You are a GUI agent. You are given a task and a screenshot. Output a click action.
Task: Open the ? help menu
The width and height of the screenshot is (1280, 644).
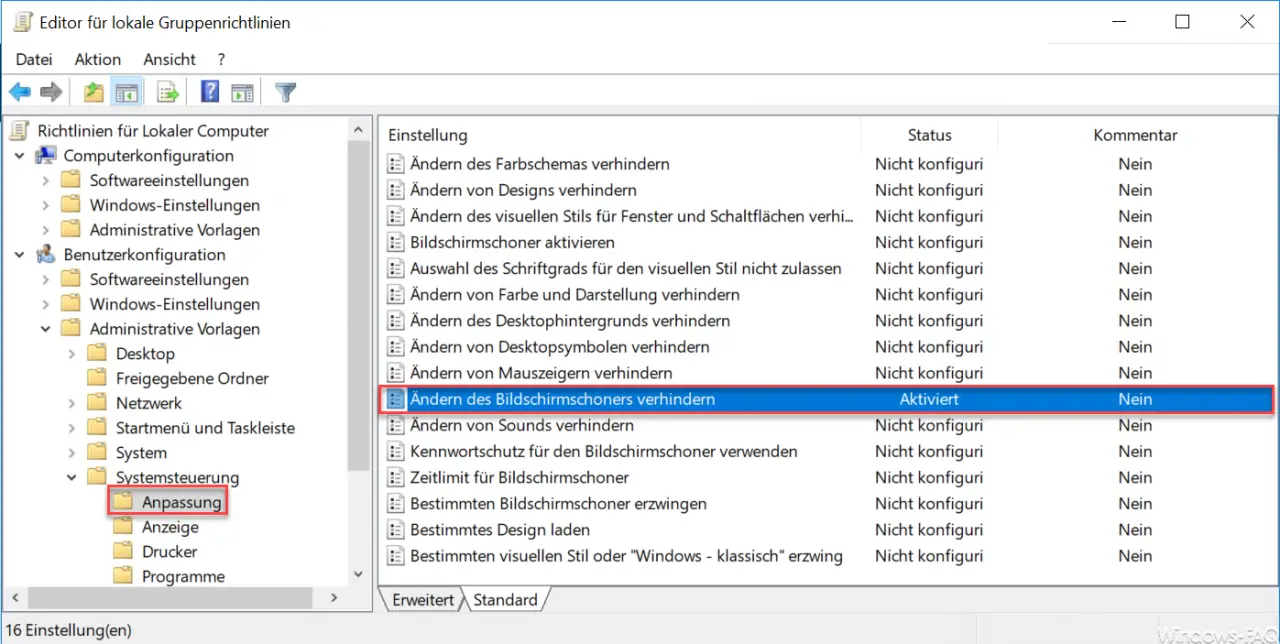coord(221,59)
